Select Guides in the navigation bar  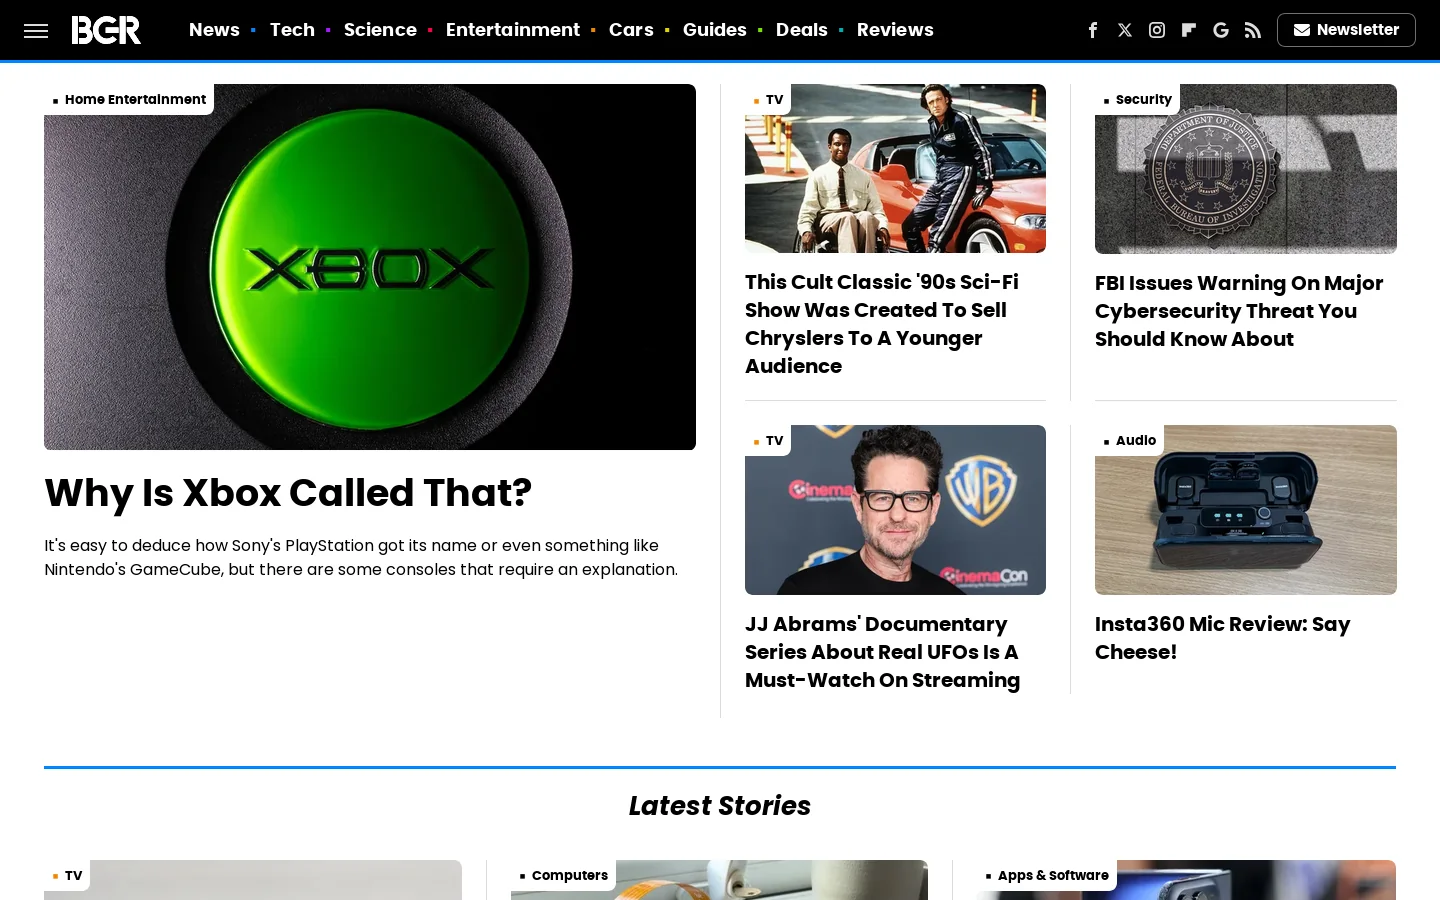[x=715, y=30]
